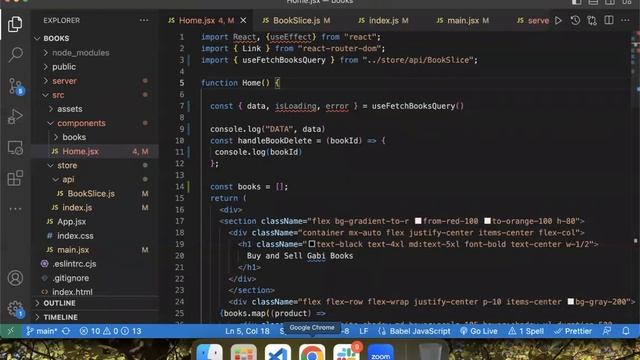Open Manage gear settings icon

click(16, 309)
